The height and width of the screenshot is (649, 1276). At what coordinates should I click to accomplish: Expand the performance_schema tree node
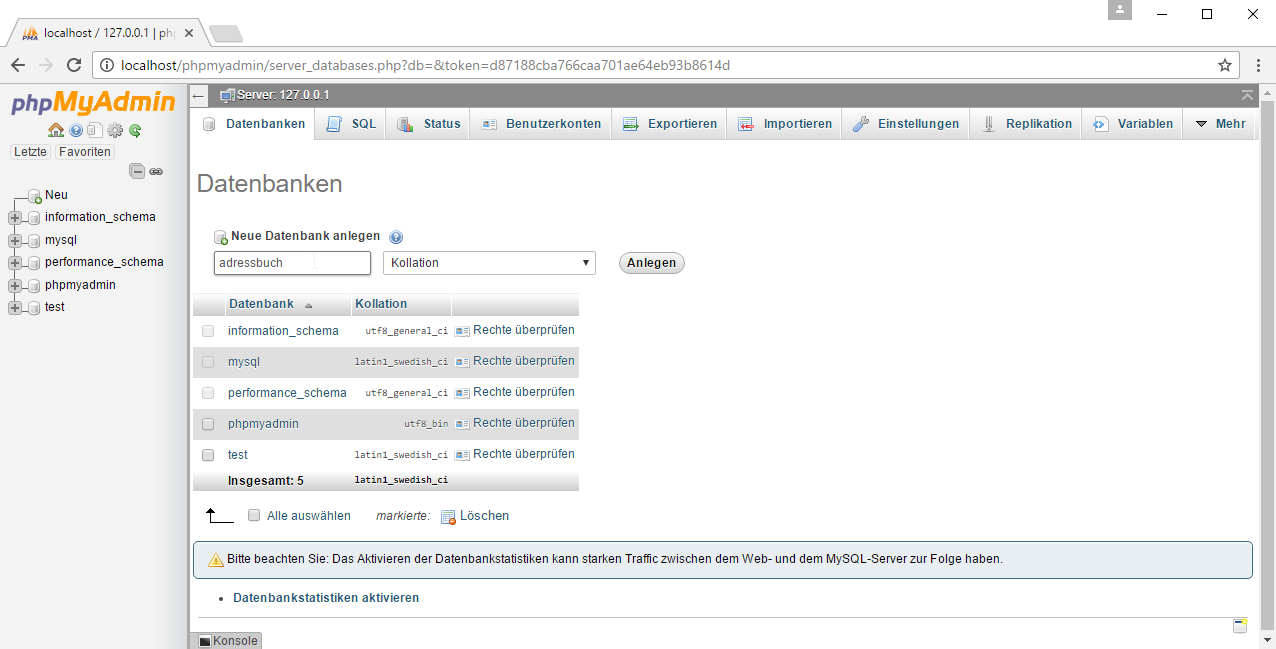click(x=14, y=263)
